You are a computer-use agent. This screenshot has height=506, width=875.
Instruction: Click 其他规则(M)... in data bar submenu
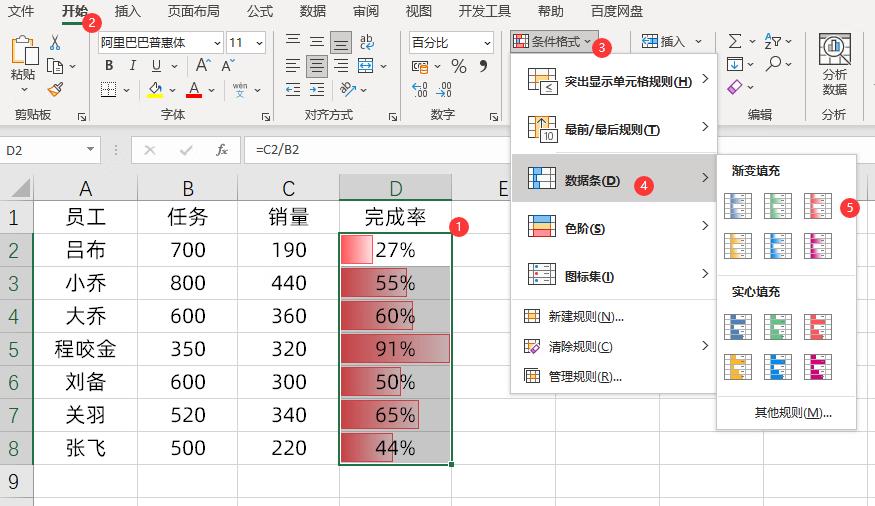[x=793, y=413]
